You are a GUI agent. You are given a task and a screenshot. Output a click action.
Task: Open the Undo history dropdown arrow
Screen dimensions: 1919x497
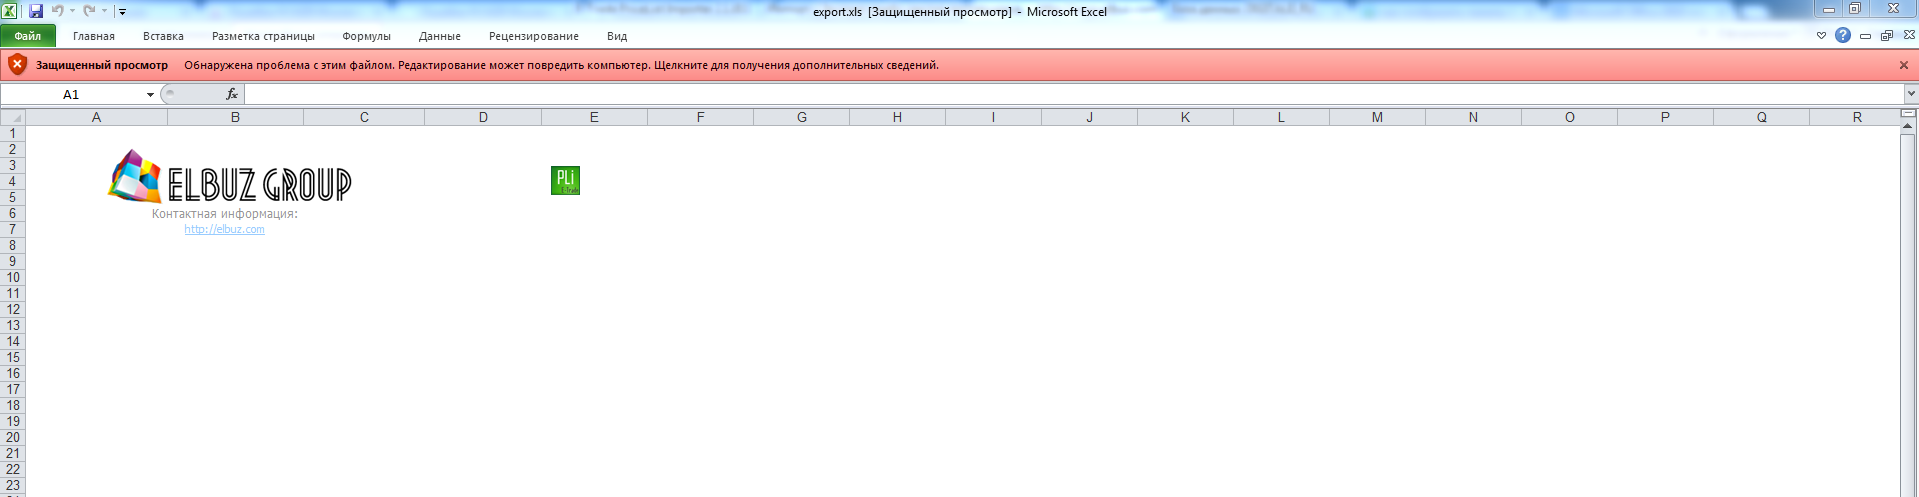pyautogui.click(x=72, y=11)
